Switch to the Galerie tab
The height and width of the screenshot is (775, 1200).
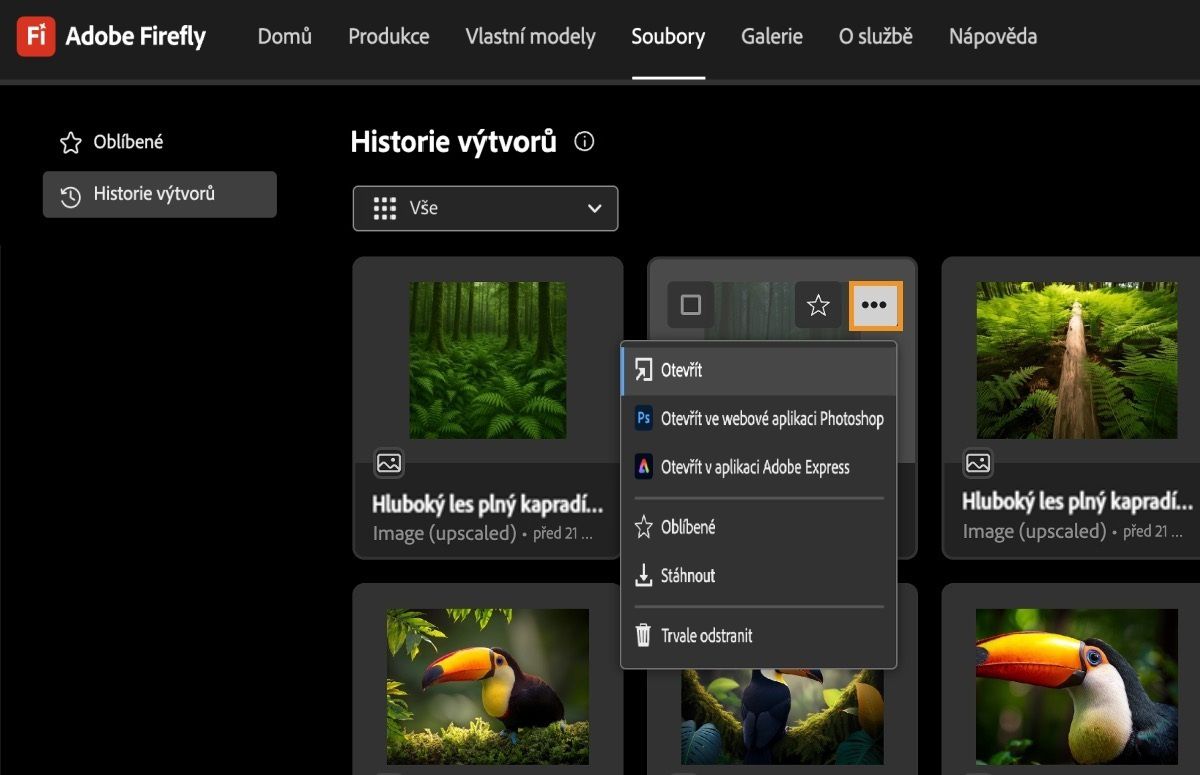(x=771, y=37)
